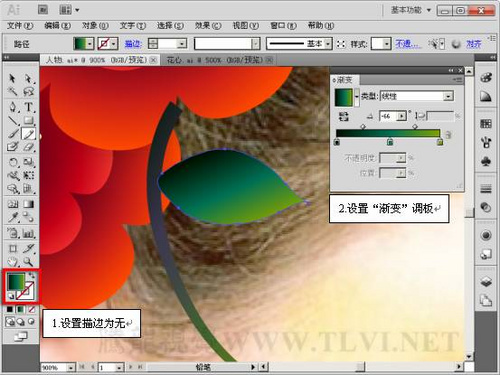
Task: Toggle the None stroke box in toolbox
Action: point(25,291)
